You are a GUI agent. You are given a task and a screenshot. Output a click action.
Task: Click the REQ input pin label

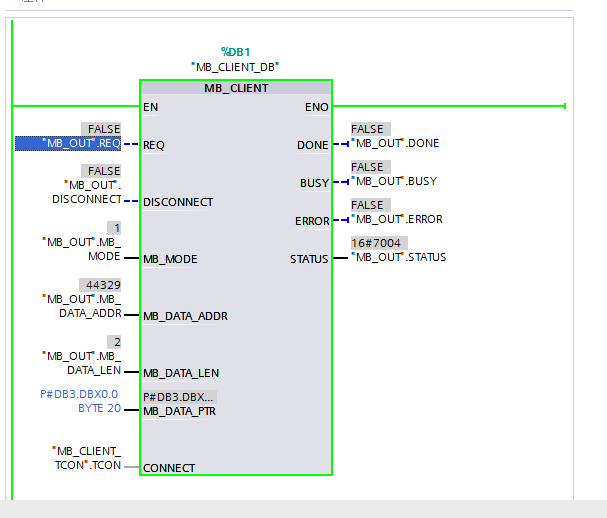click(x=154, y=145)
